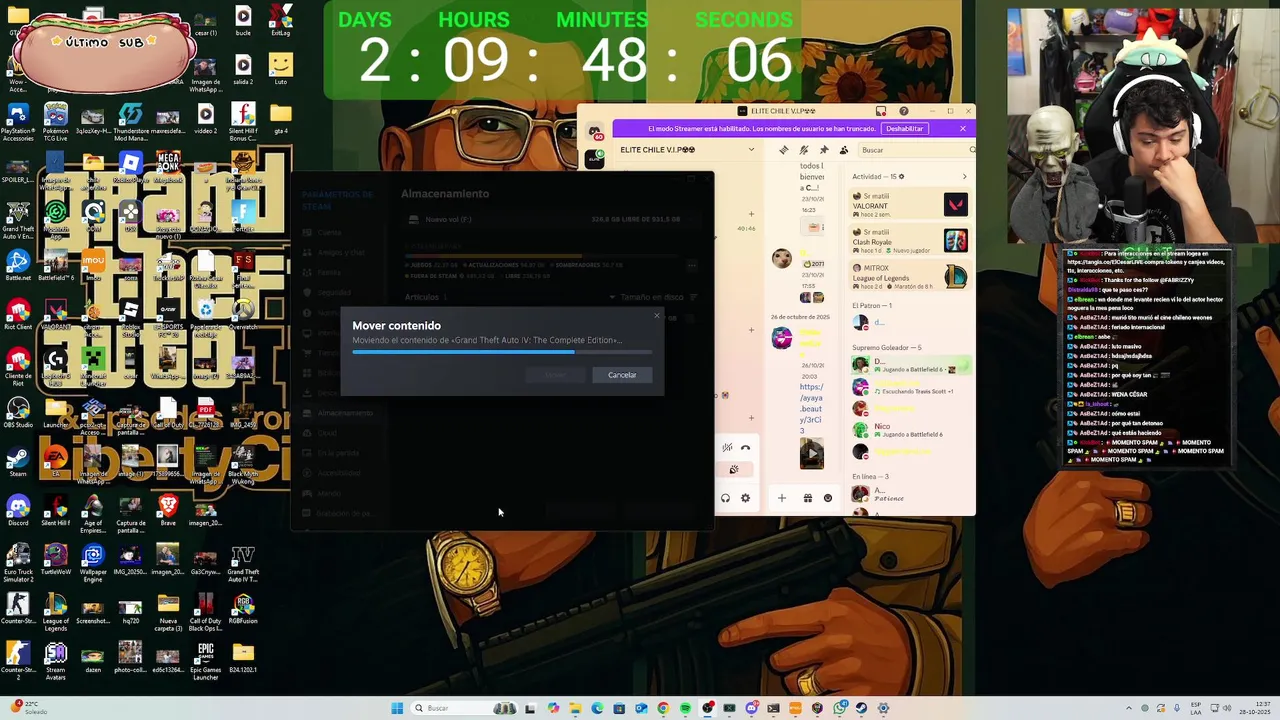Viewport: 1280px width, 720px height.
Task: Open the EA app shortcut
Action: [56, 461]
